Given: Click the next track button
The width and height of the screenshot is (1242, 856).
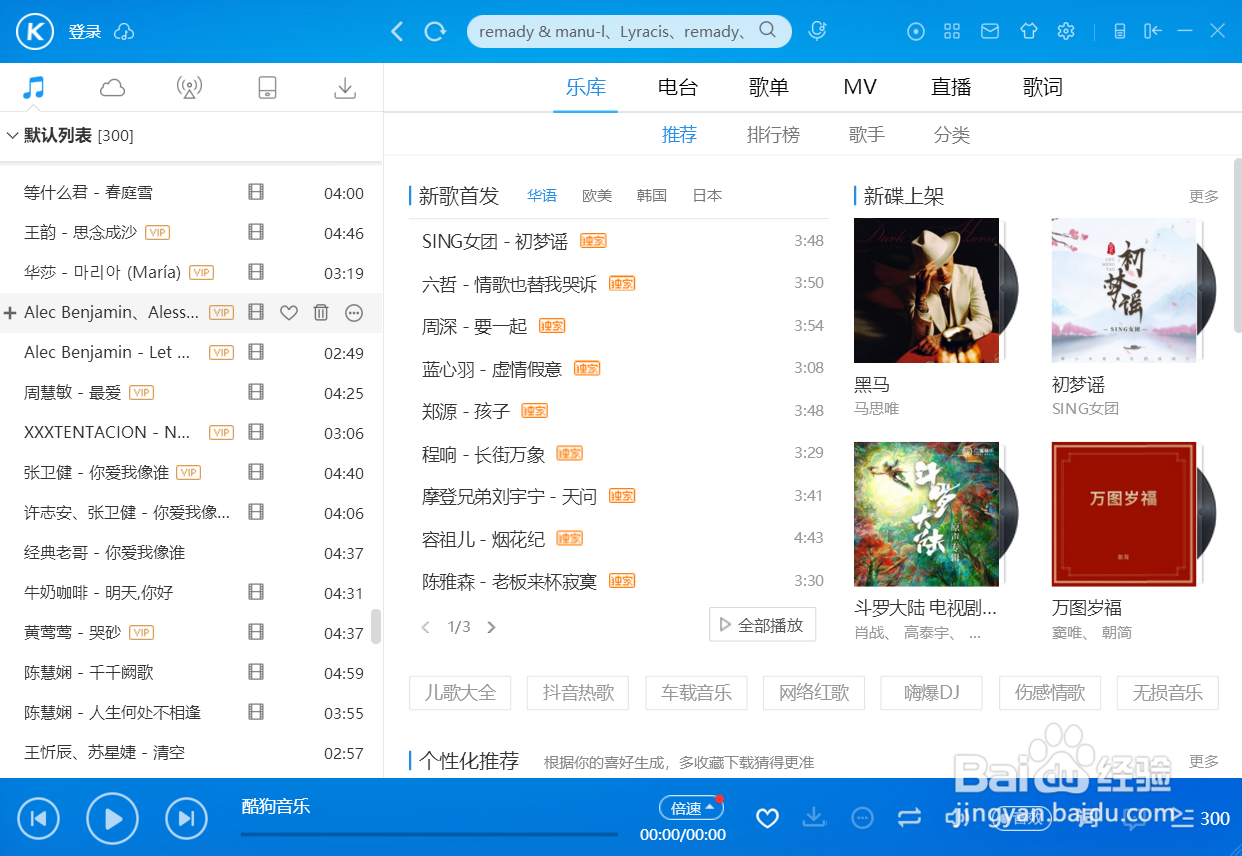Looking at the screenshot, I should point(186,819).
